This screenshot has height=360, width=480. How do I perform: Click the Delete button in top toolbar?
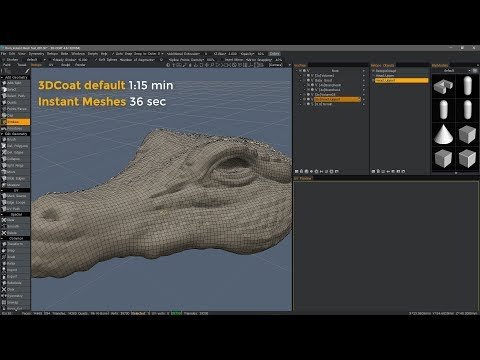[x=275, y=54]
